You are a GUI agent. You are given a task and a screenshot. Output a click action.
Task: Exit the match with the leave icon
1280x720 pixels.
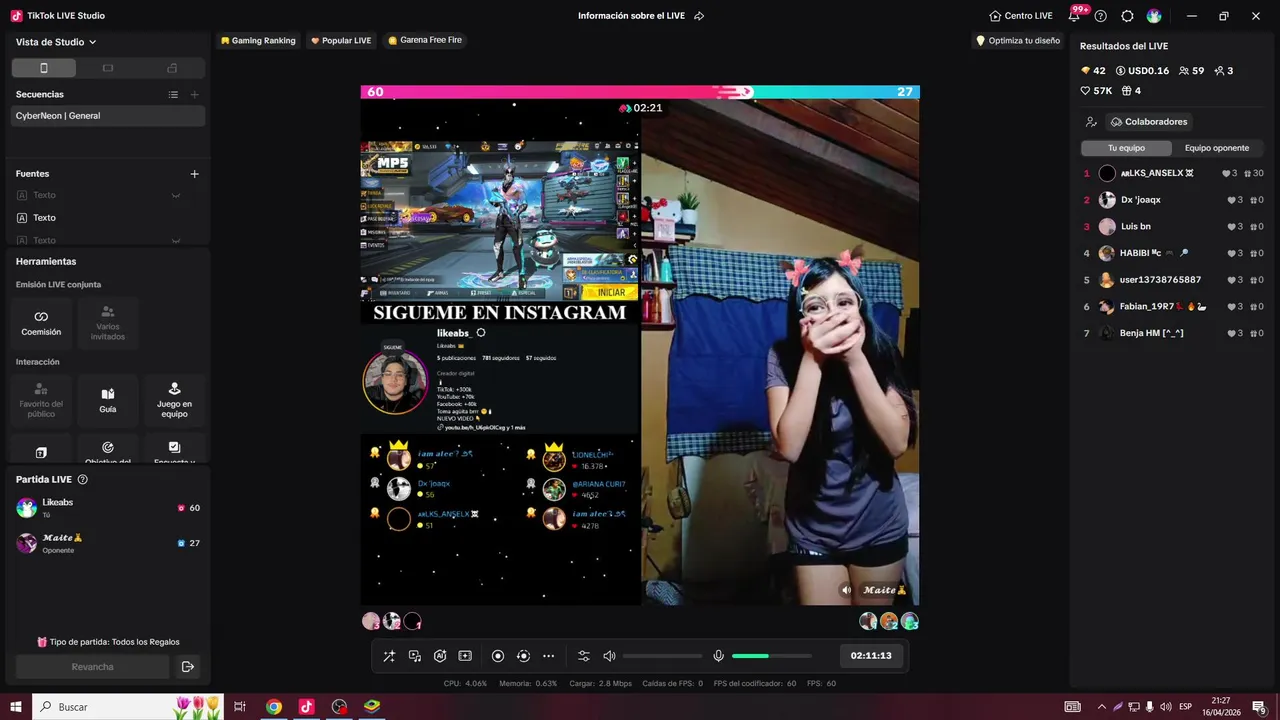pos(188,667)
